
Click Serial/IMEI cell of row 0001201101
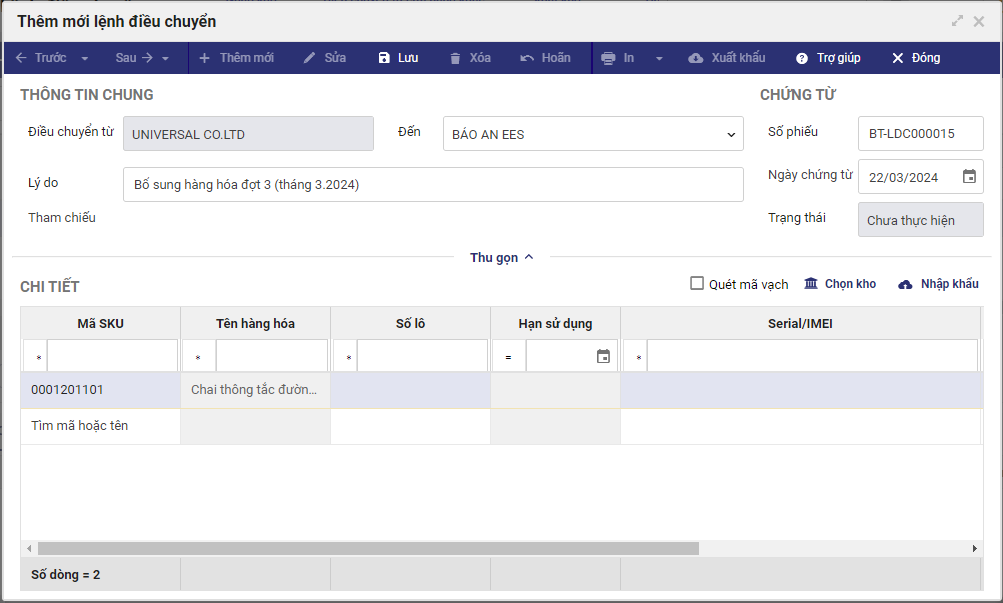click(x=800, y=390)
